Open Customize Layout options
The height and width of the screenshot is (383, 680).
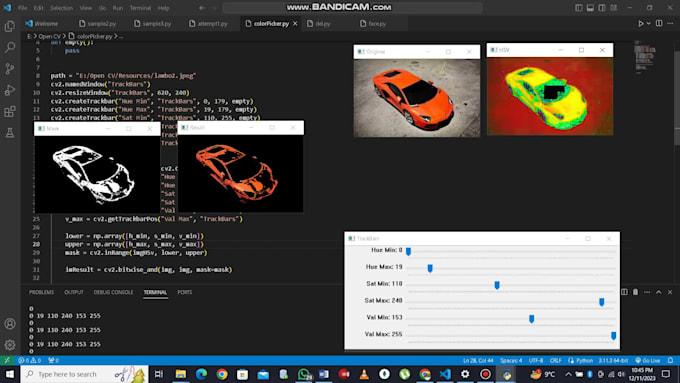(614, 8)
